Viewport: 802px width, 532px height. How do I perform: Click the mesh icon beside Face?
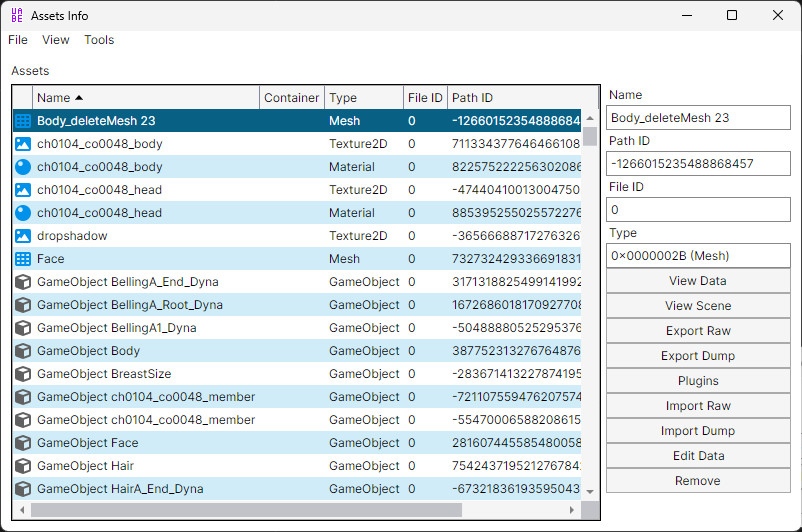pyautogui.click(x=23, y=259)
